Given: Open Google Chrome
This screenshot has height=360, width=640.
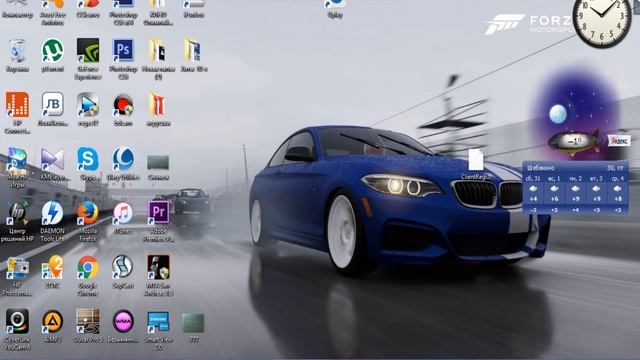Looking at the screenshot, I should [x=88, y=268].
